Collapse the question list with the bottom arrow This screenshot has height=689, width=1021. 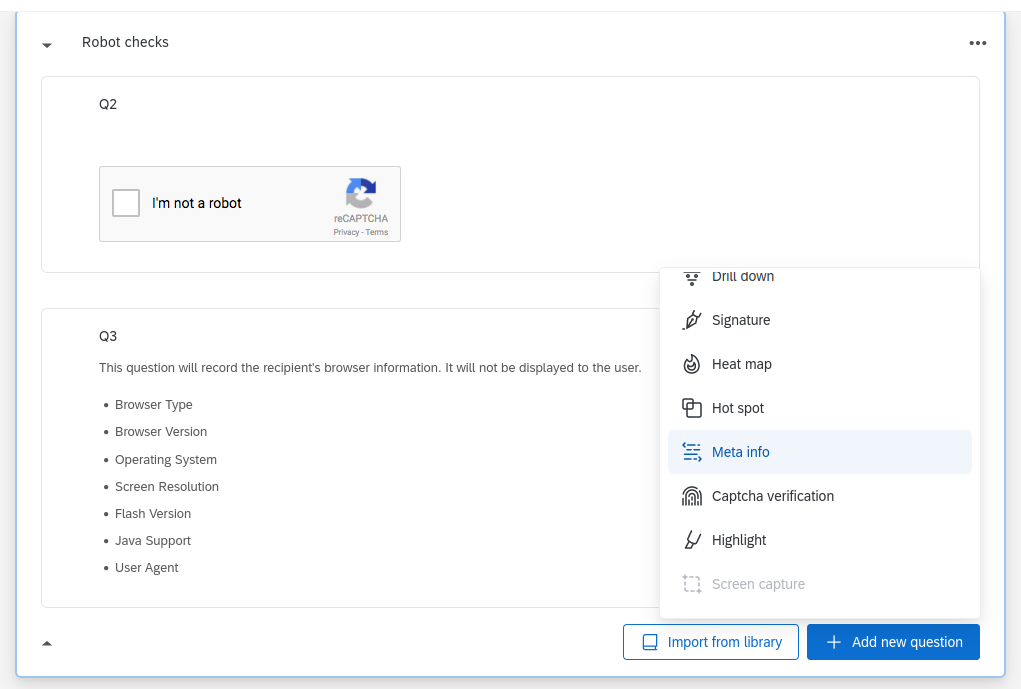(x=46, y=644)
